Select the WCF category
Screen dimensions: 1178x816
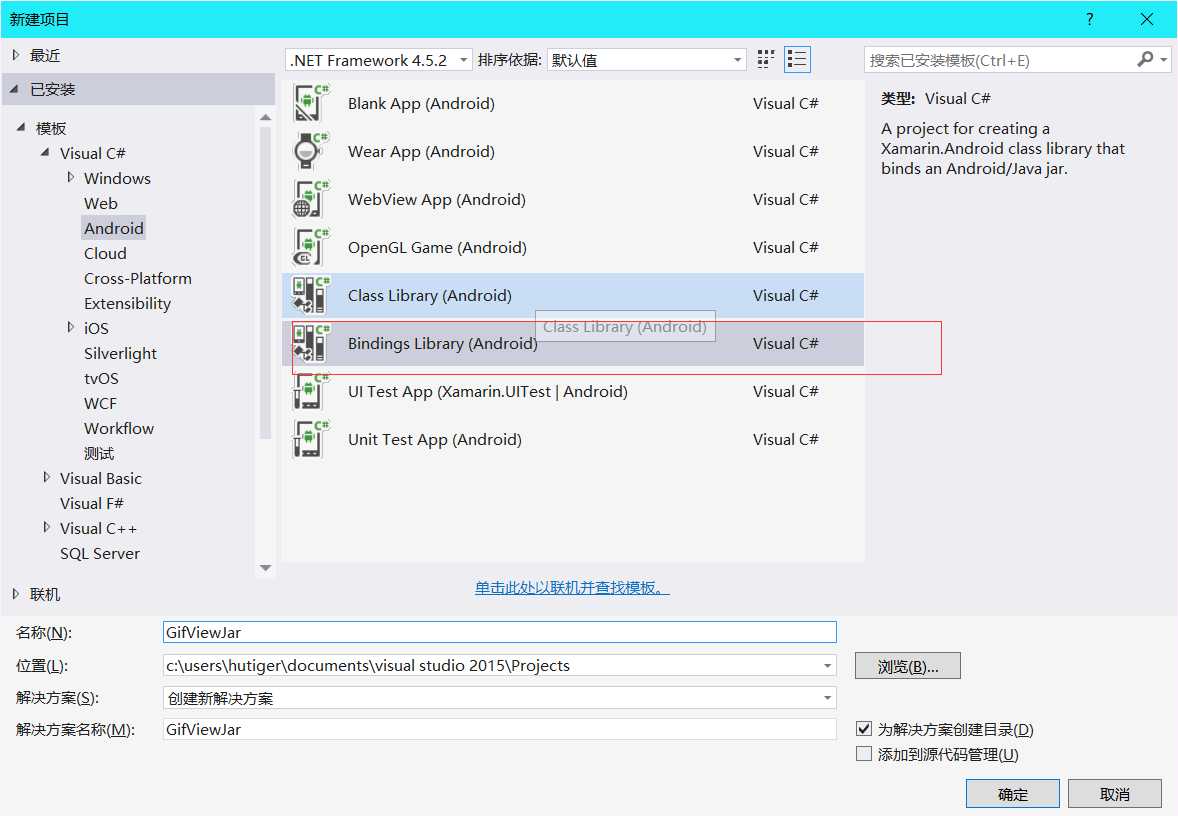[100, 403]
